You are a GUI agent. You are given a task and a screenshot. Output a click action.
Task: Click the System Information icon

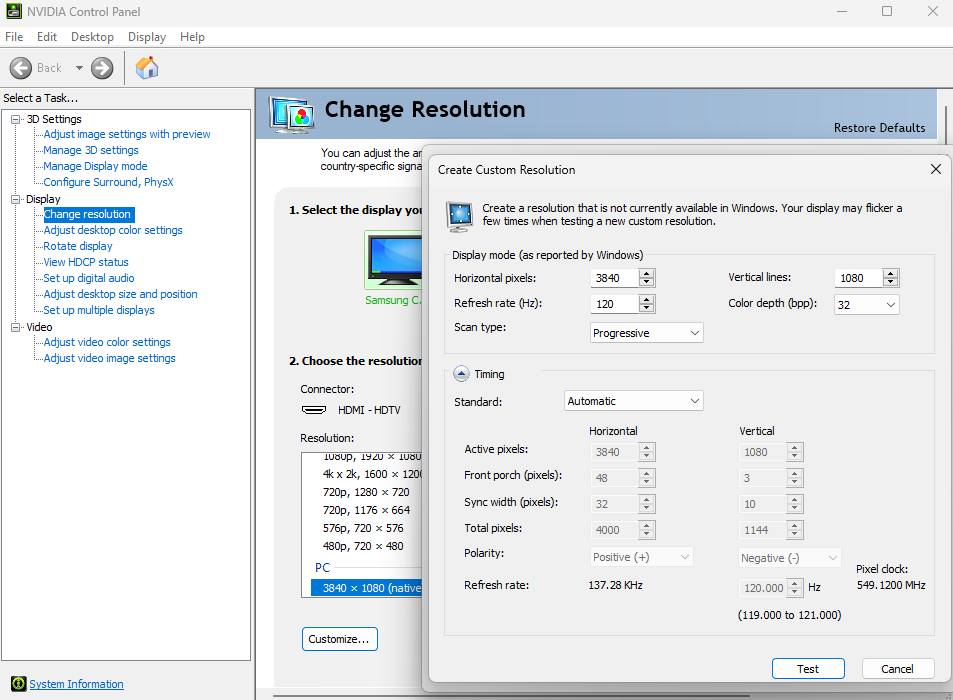tap(18, 684)
